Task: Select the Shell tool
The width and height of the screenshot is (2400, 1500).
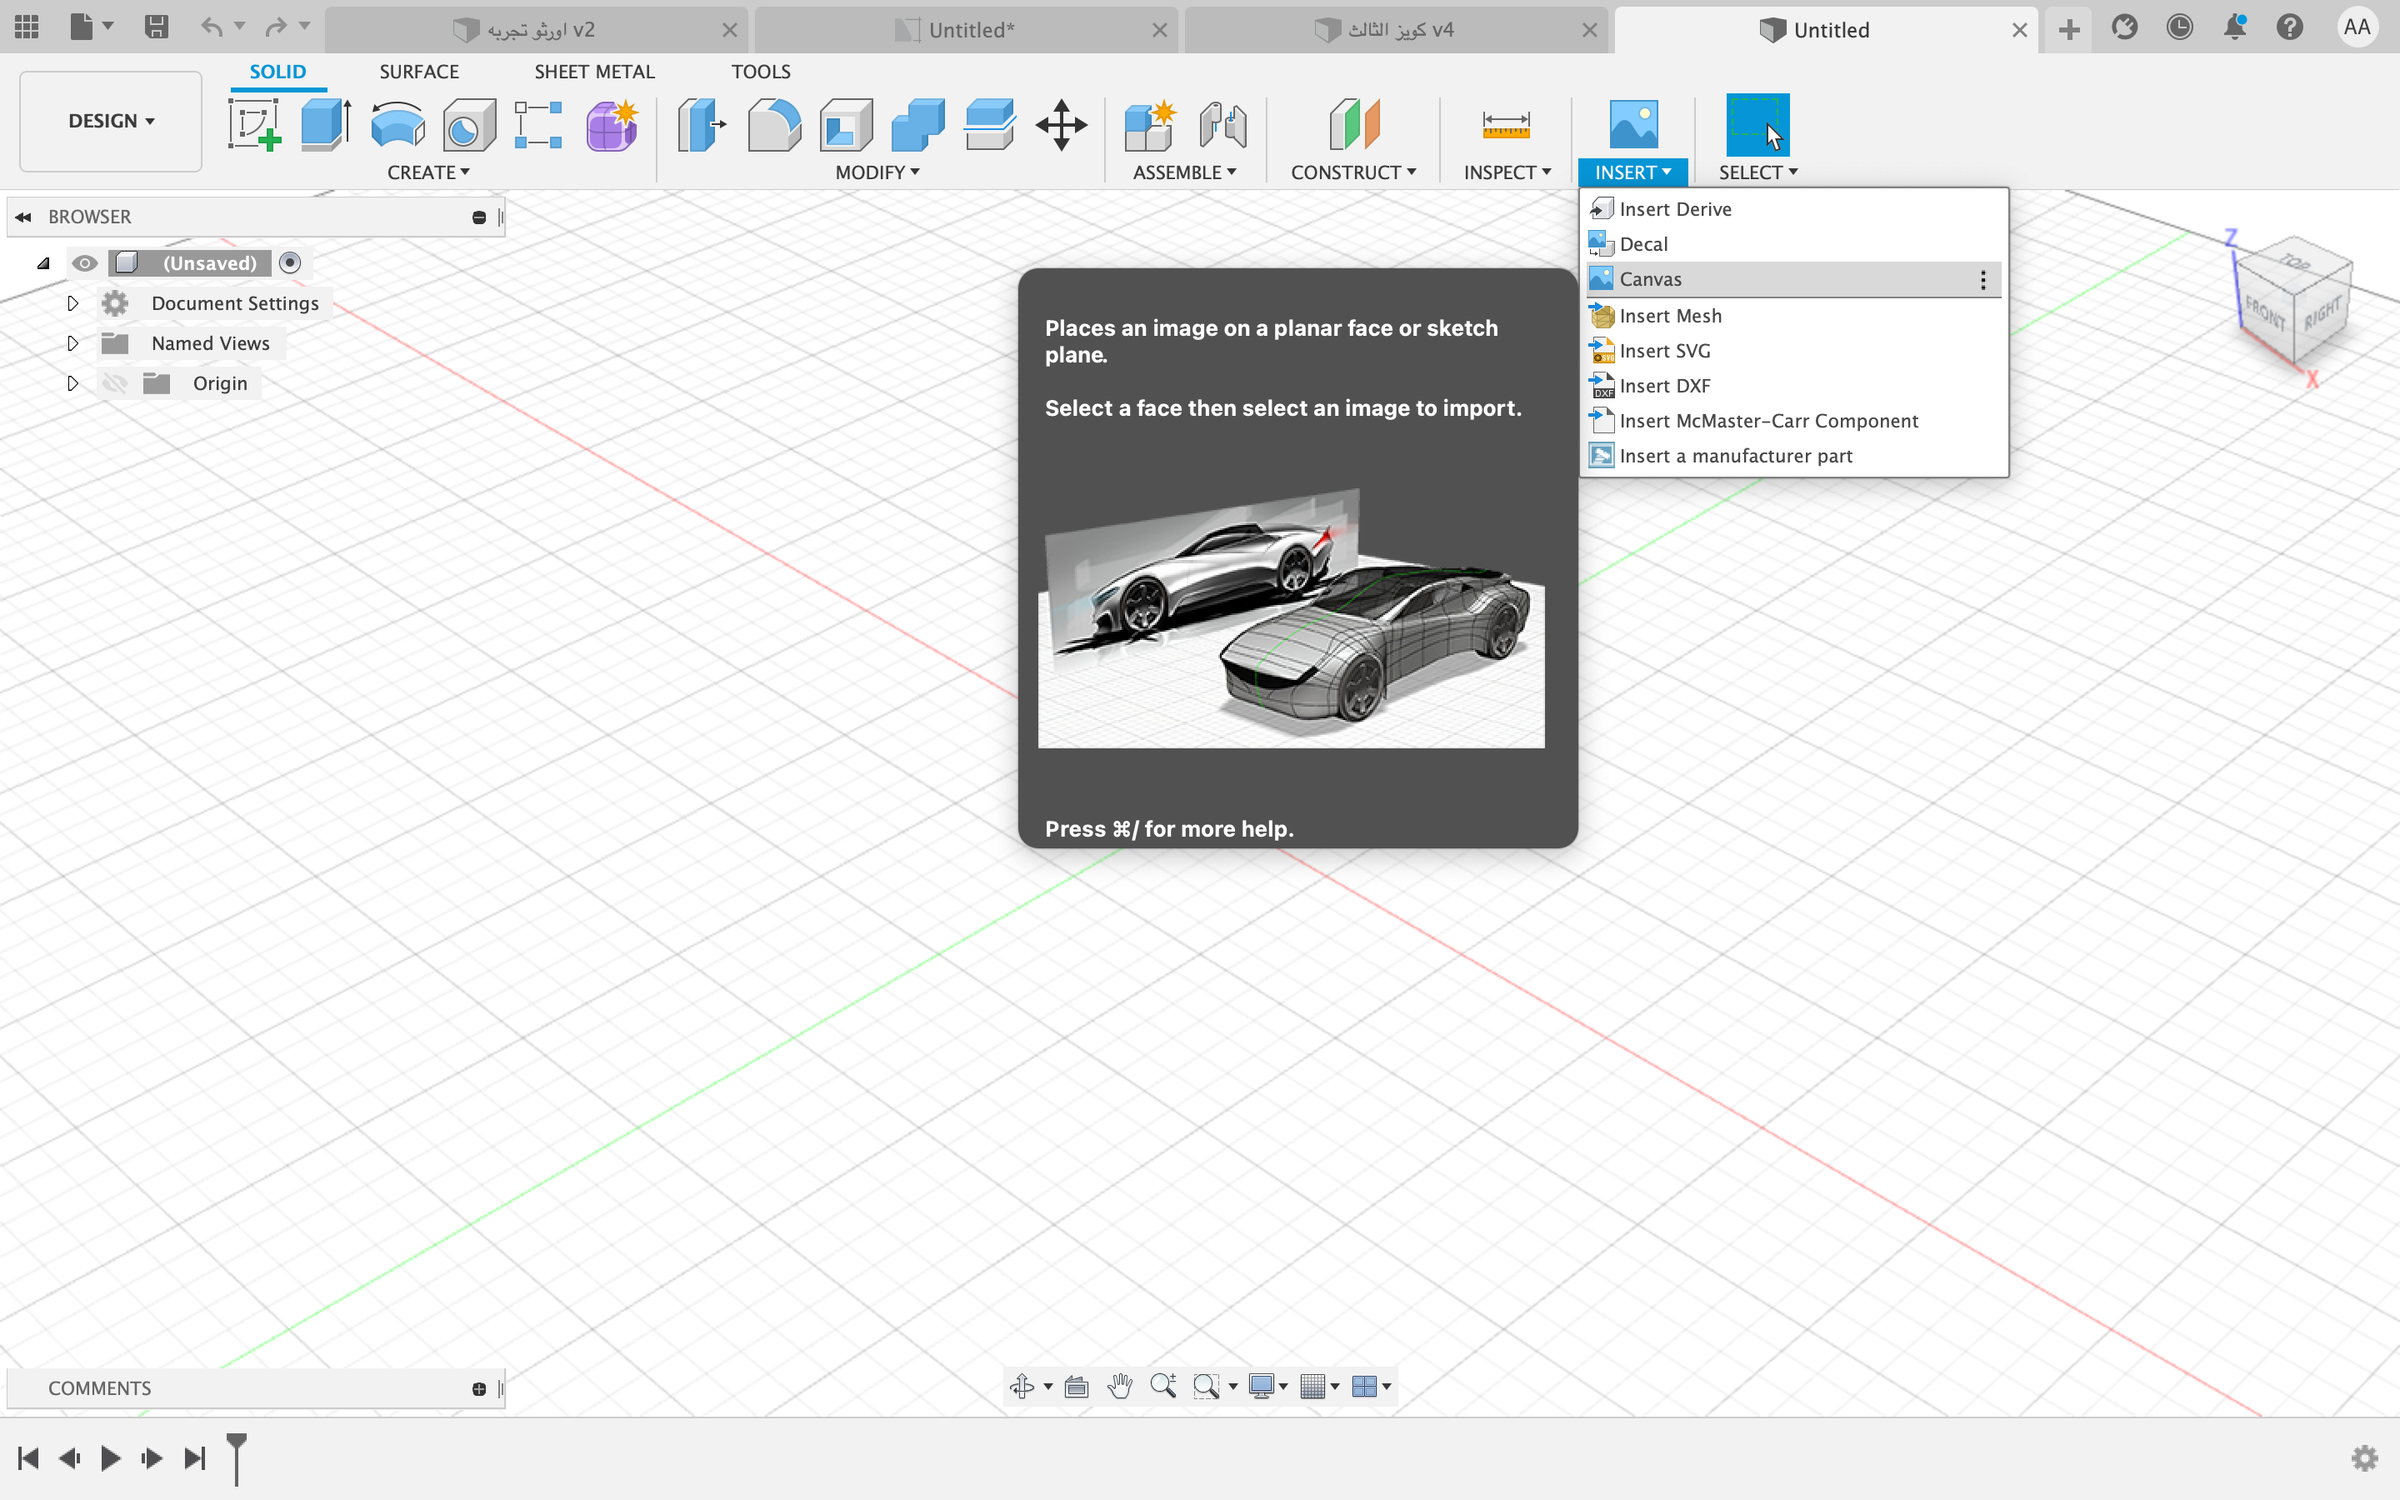Action: coord(846,125)
